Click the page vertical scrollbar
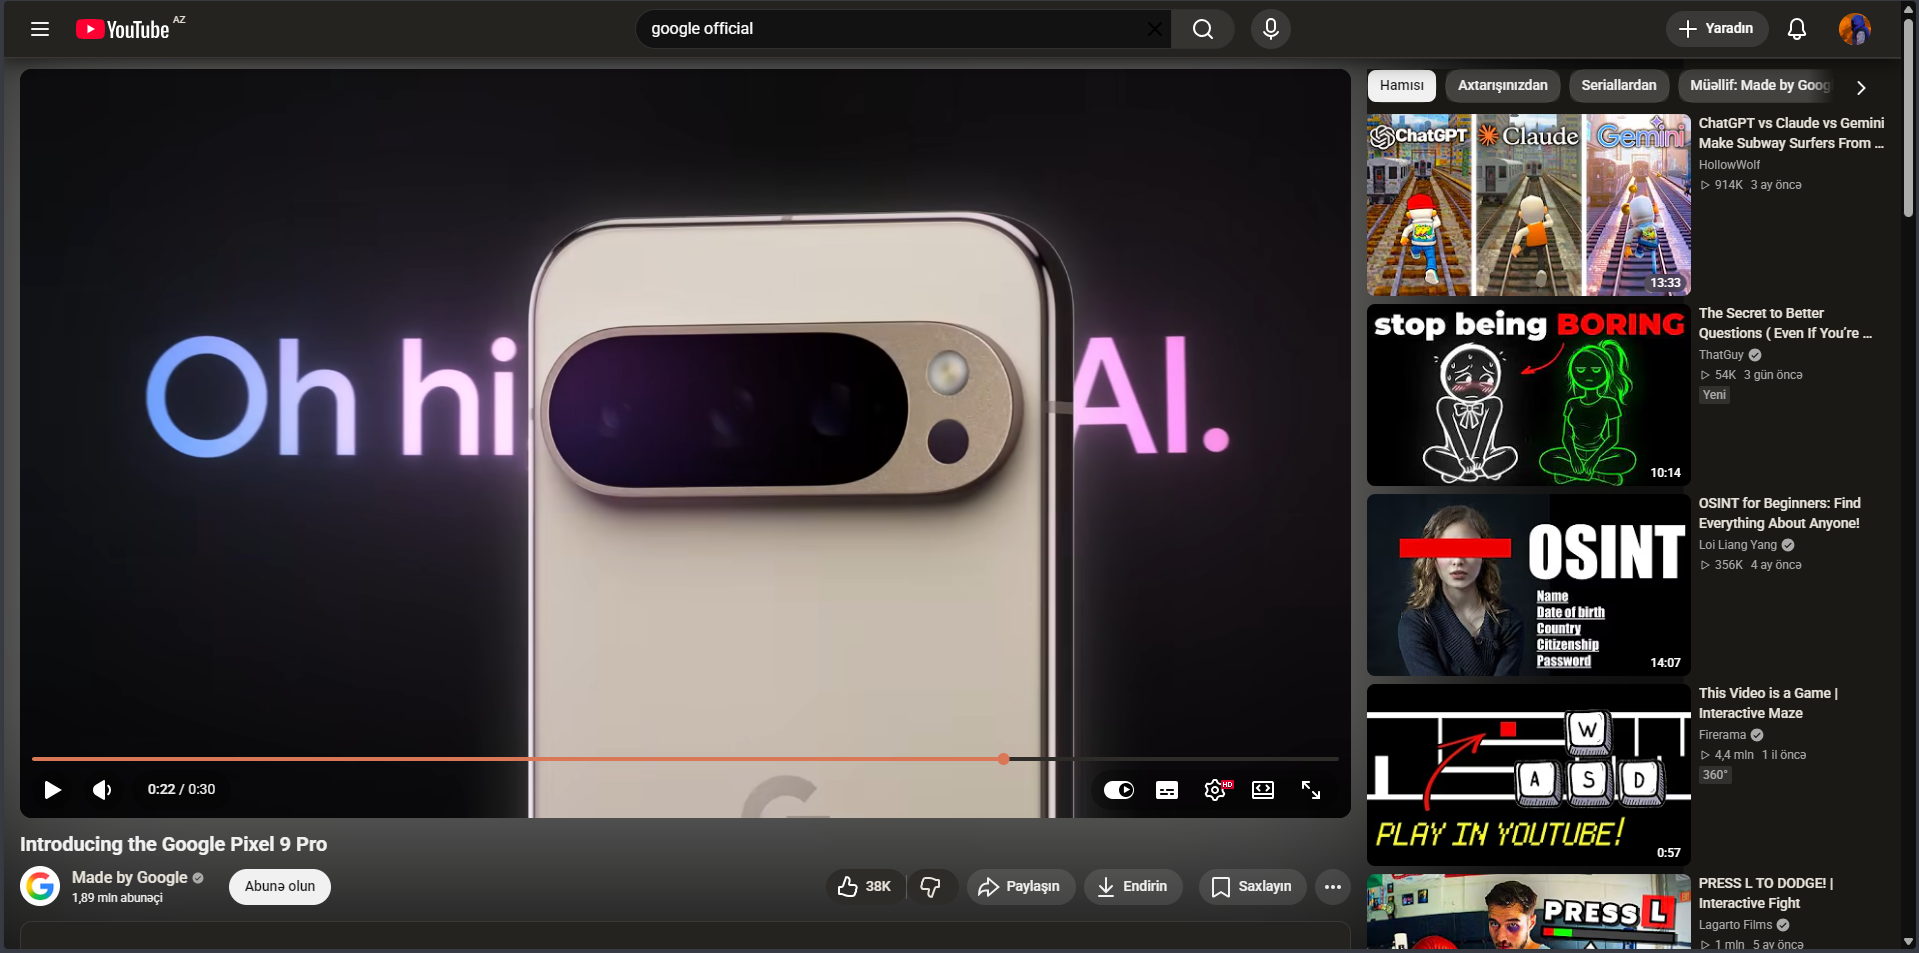This screenshot has width=1919, height=953. [x=1908, y=117]
